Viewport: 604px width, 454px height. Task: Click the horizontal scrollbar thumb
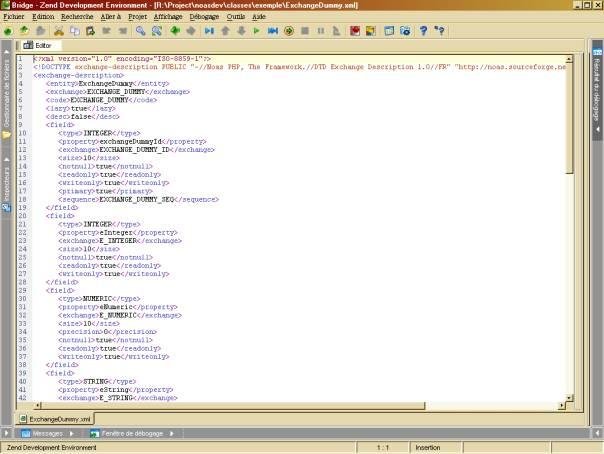coord(233,405)
